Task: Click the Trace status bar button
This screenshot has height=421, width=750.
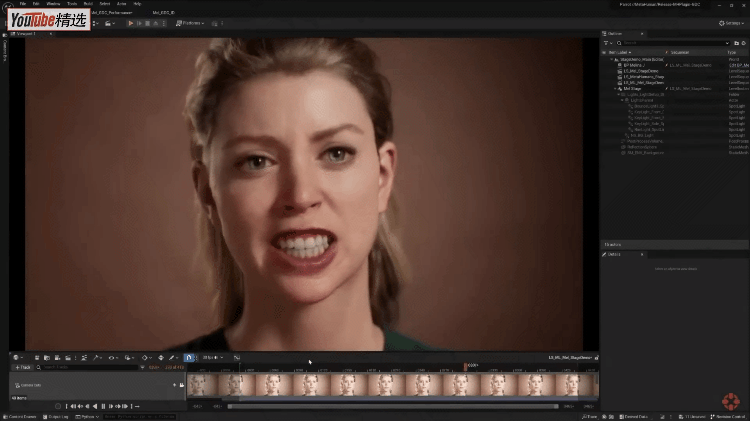Action: 590,417
